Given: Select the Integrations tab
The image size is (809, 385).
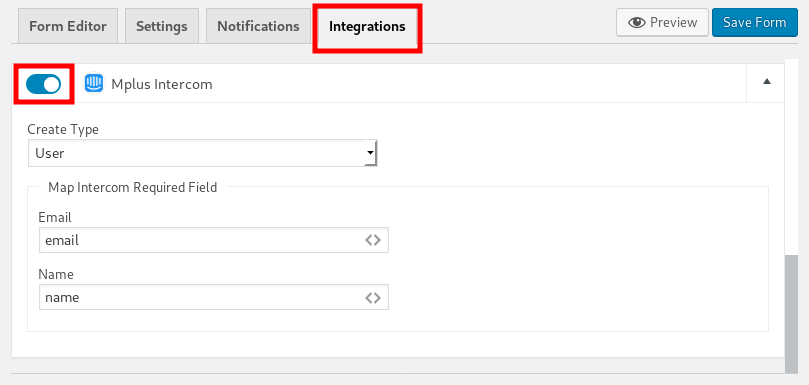Looking at the screenshot, I should coord(367,26).
